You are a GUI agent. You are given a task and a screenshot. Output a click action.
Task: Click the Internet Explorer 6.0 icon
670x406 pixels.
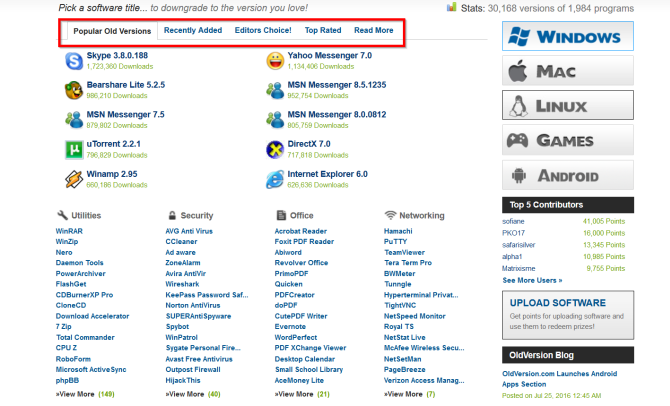(x=275, y=179)
